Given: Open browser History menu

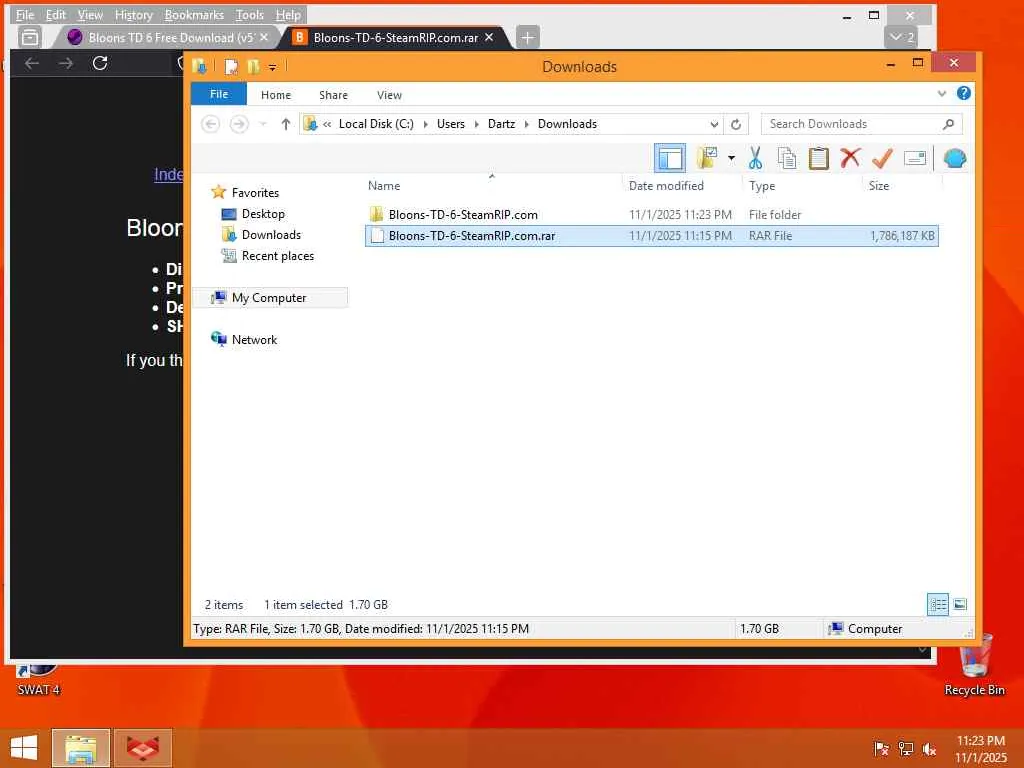Looking at the screenshot, I should pyautogui.click(x=133, y=14).
